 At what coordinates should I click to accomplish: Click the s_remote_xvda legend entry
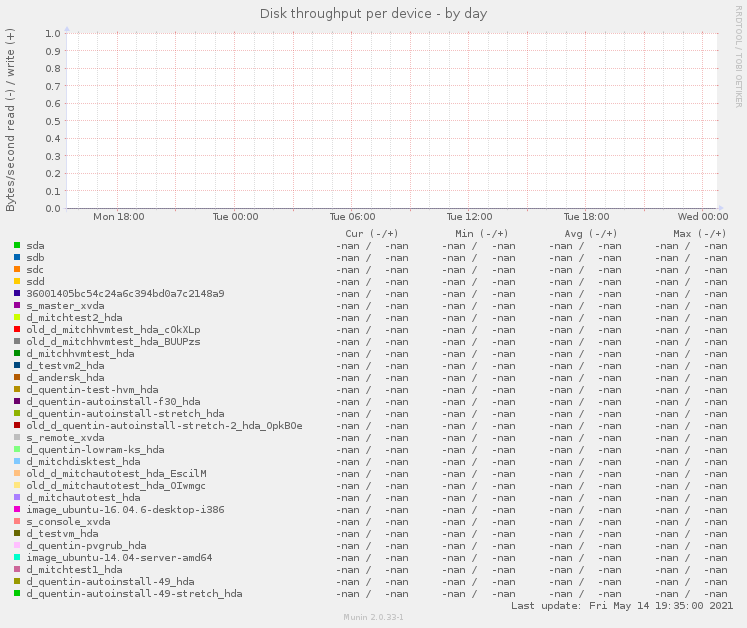pos(65,437)
